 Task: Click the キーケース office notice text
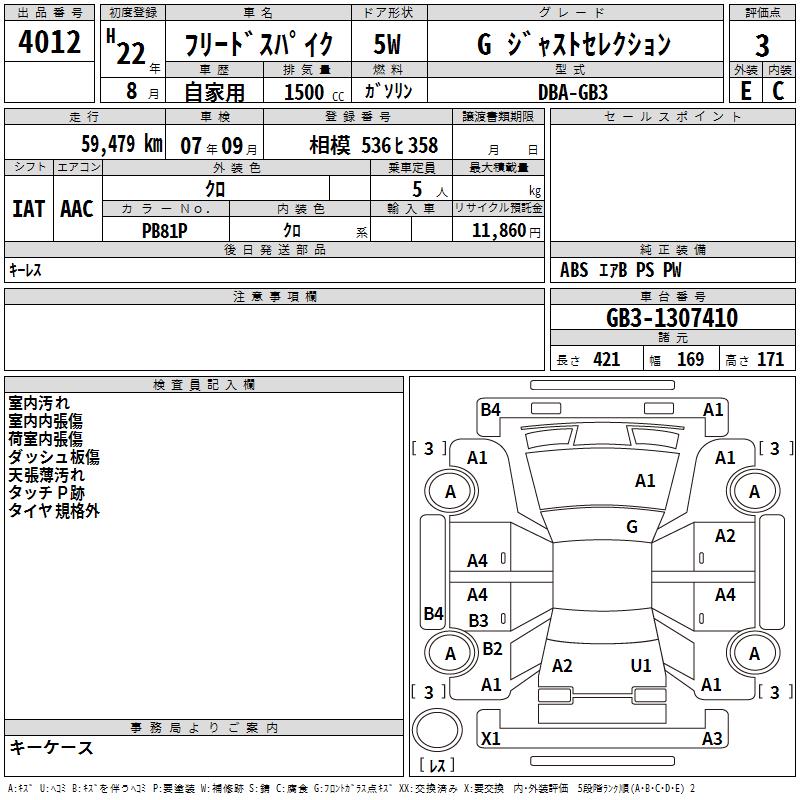[x=52, y=748]
